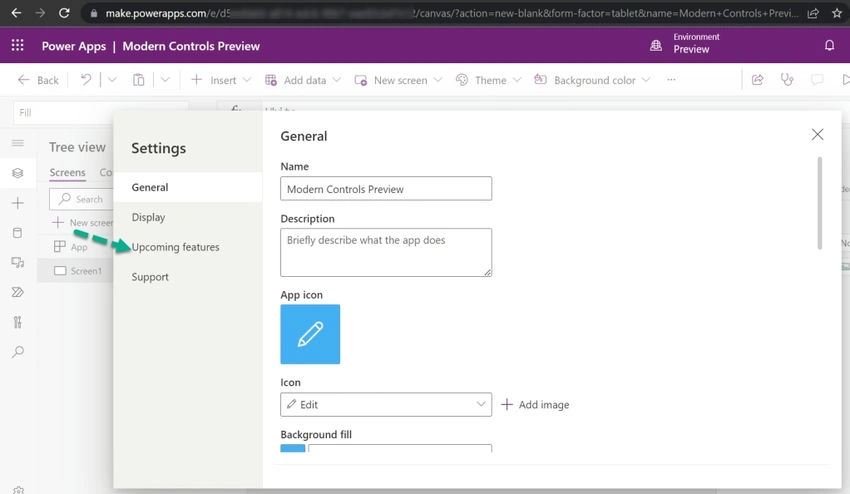Screen dimensions: 850x494
Task: Switch to the Screens tab in Tree view
Action: tap(67, 172)
